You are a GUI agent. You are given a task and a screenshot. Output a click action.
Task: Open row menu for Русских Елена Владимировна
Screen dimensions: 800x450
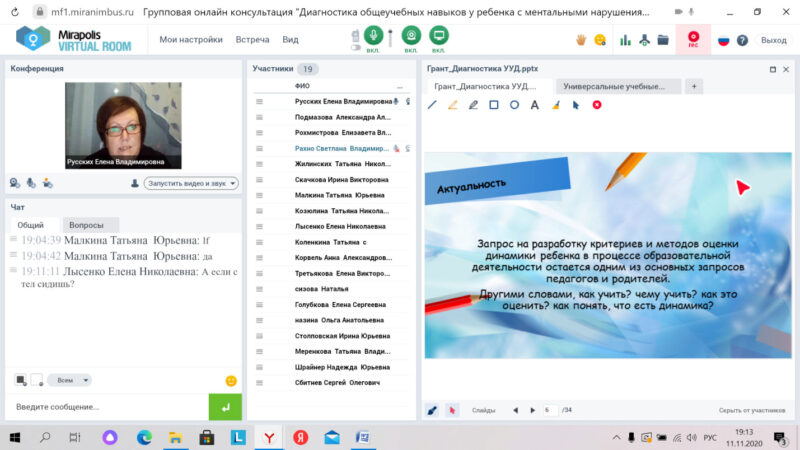tap(259, 102)
